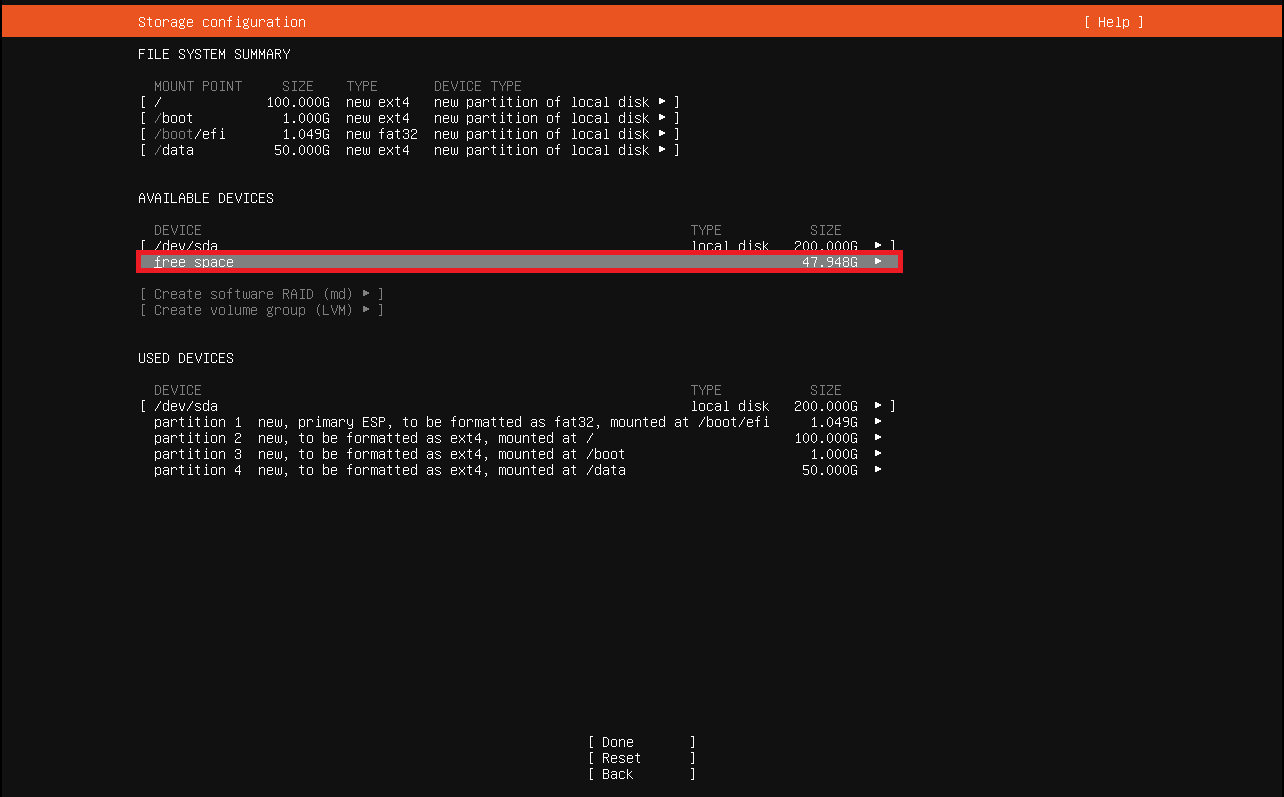Expand arrow for /data mount row

tap(662, 150)
